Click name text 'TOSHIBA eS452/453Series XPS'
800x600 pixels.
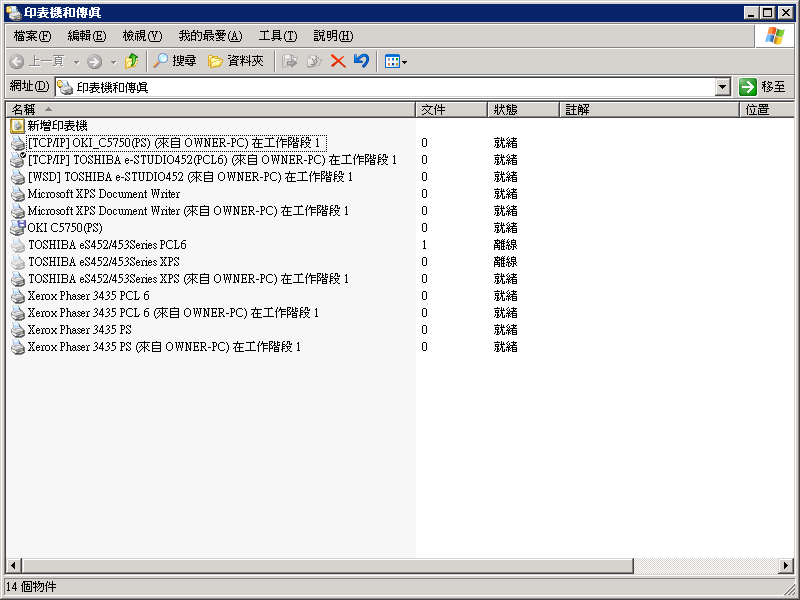[x=104, y=262]
